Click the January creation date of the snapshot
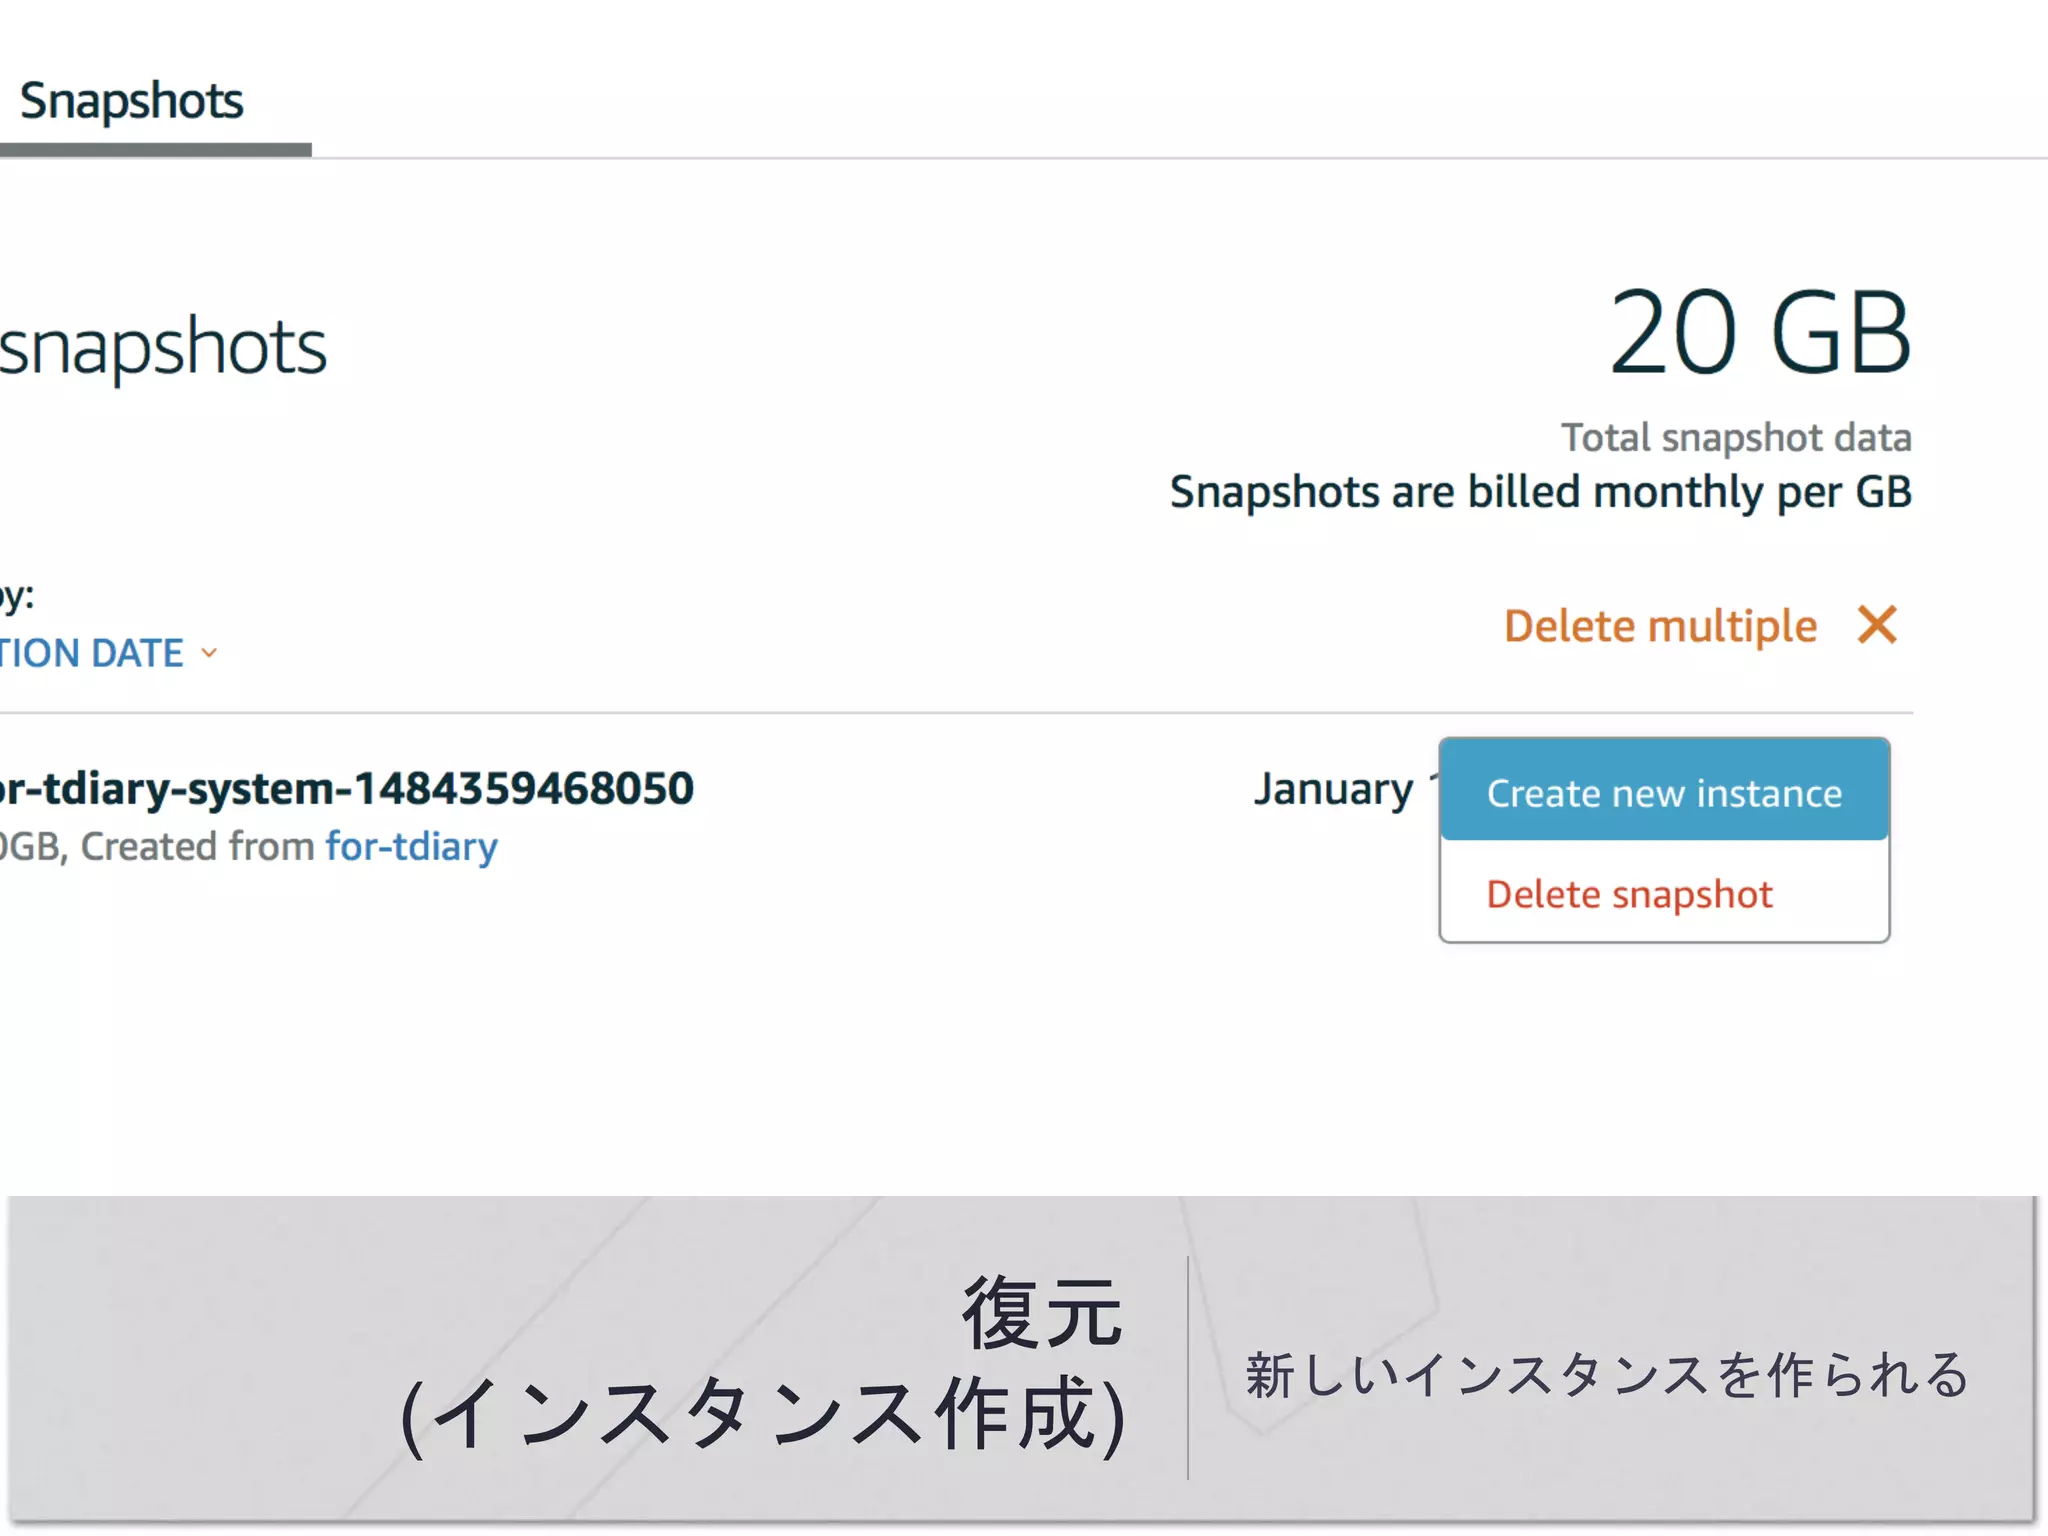Viewport: 2048px width, 1536px height. (x=1334, y=789)
